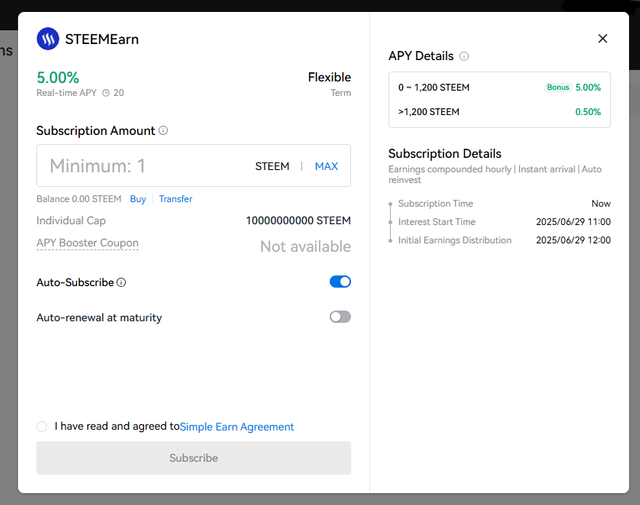640x505 pixels.
Task: Click the 'Interest Start Time' label
Action: [437, 222]
